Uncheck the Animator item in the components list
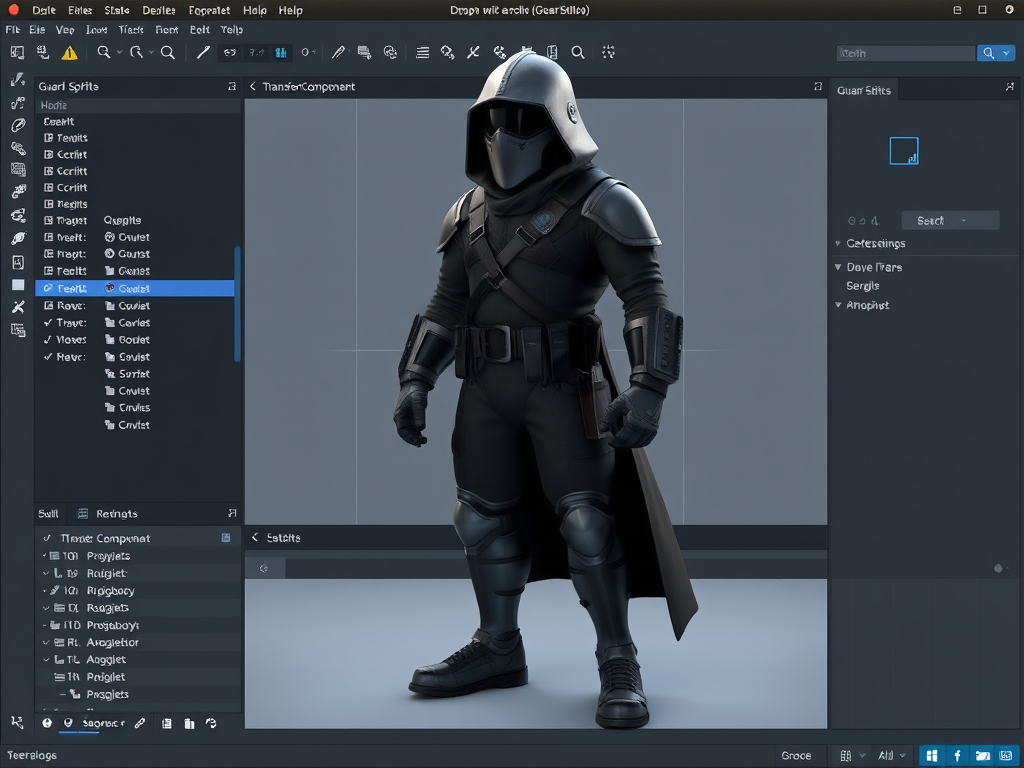1024x768 pixels. [x=45, y=642]
